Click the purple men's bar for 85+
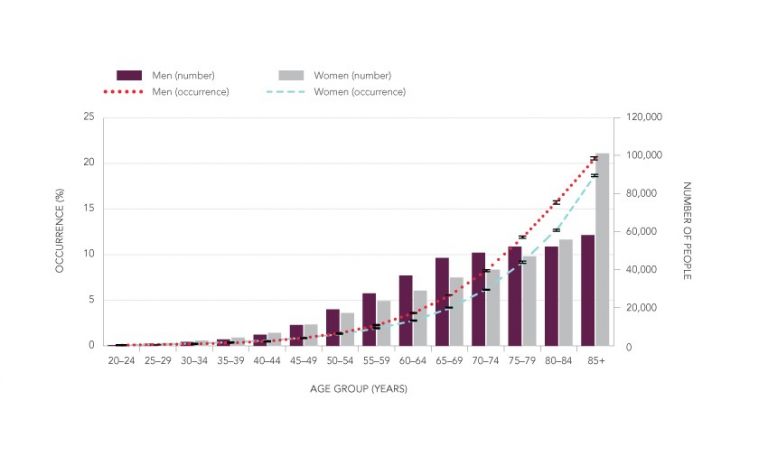The width and height of the screenshot is (768, 475). 588,290
